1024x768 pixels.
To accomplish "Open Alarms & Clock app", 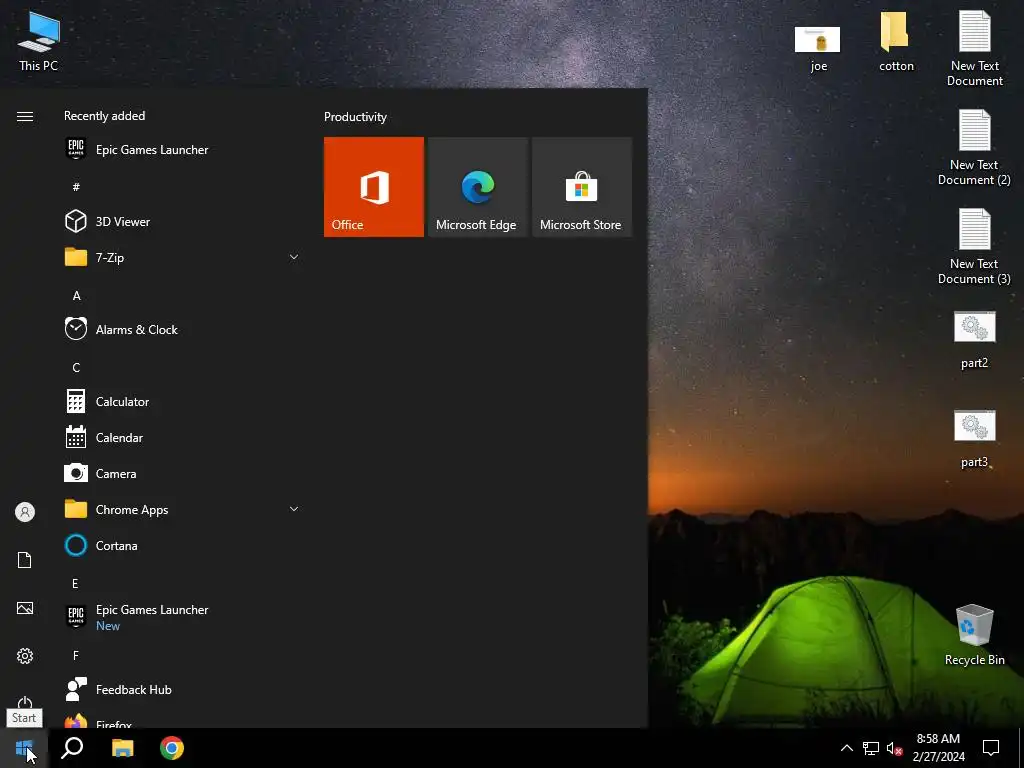I will 183,329.
